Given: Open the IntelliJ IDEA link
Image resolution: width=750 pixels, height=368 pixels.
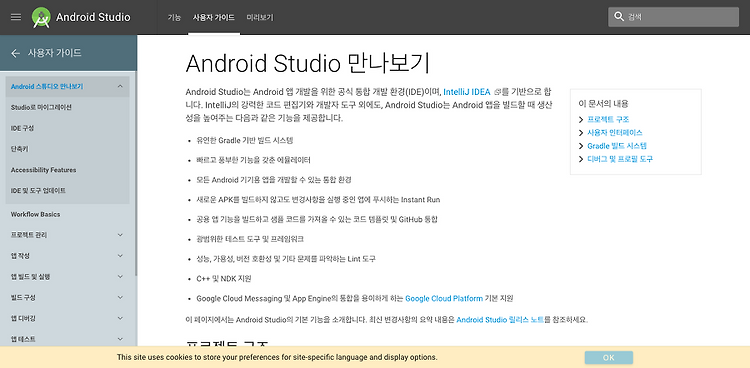Looking at the screenshot, I should point(467,91).
